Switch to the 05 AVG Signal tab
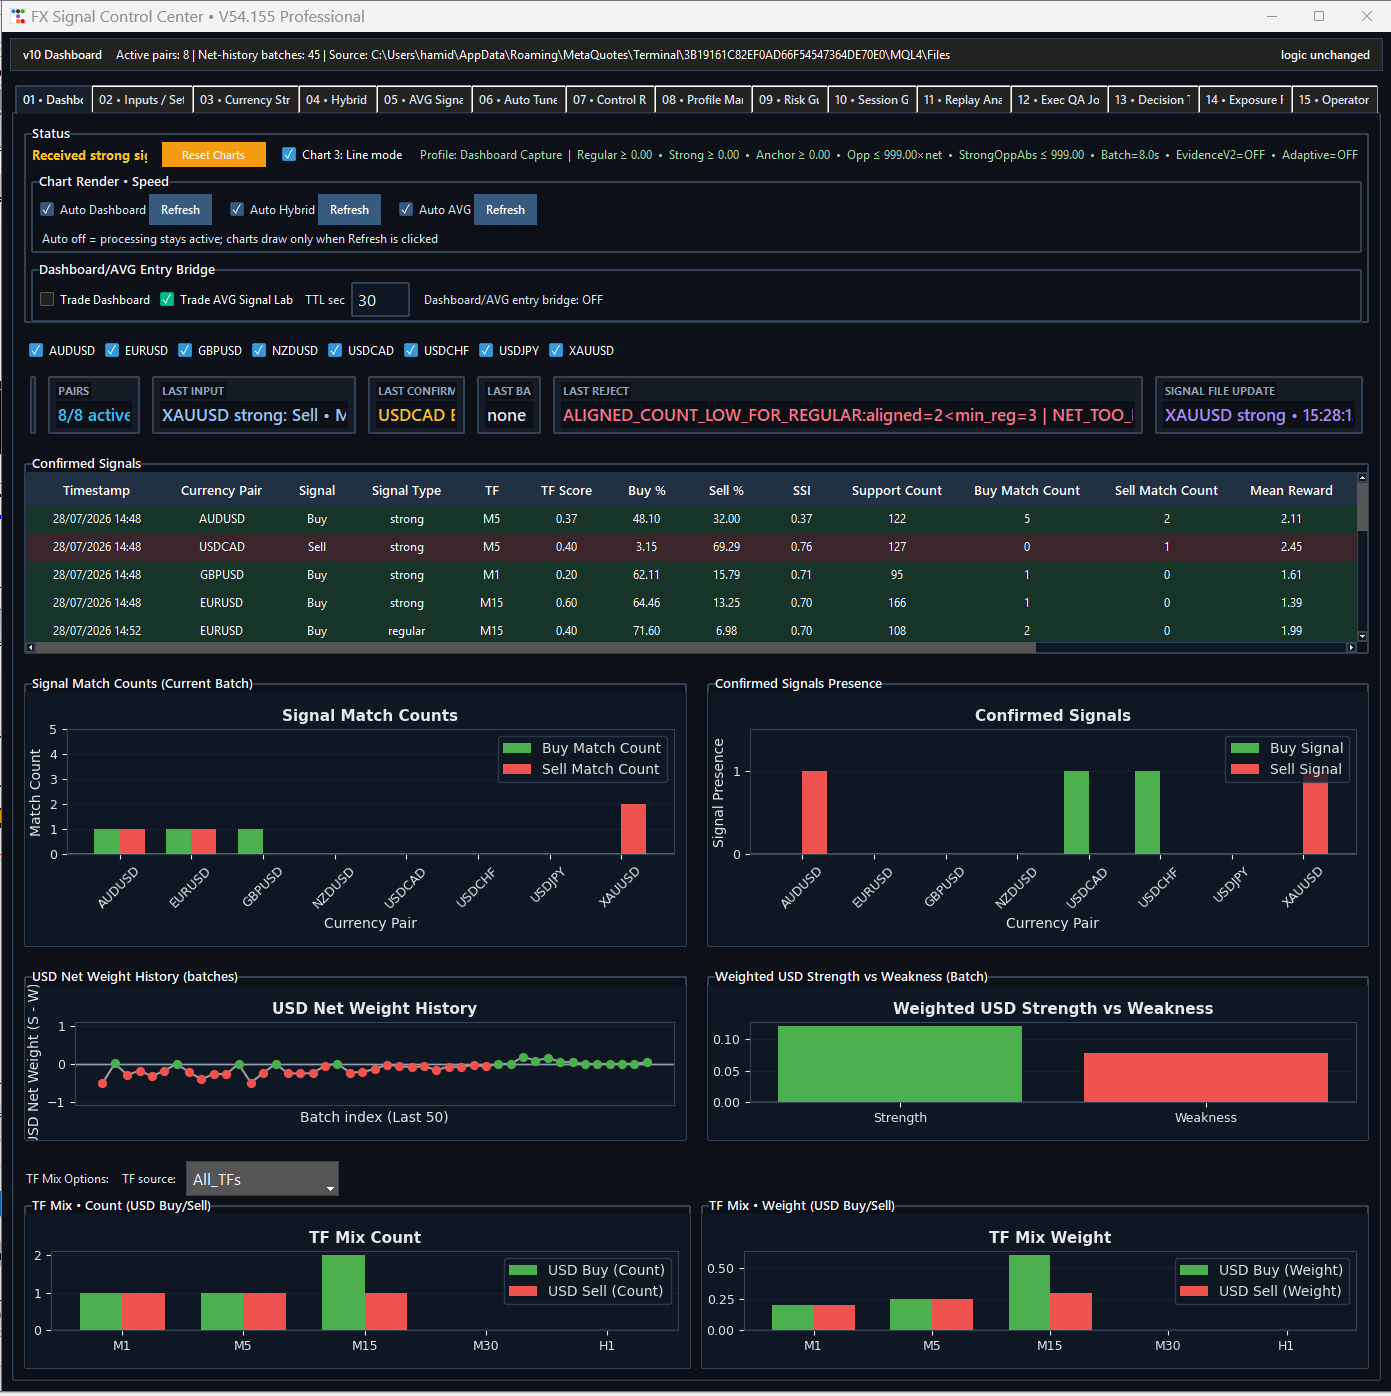Viewport: 1391px width, 1396px height. point(424,100)
